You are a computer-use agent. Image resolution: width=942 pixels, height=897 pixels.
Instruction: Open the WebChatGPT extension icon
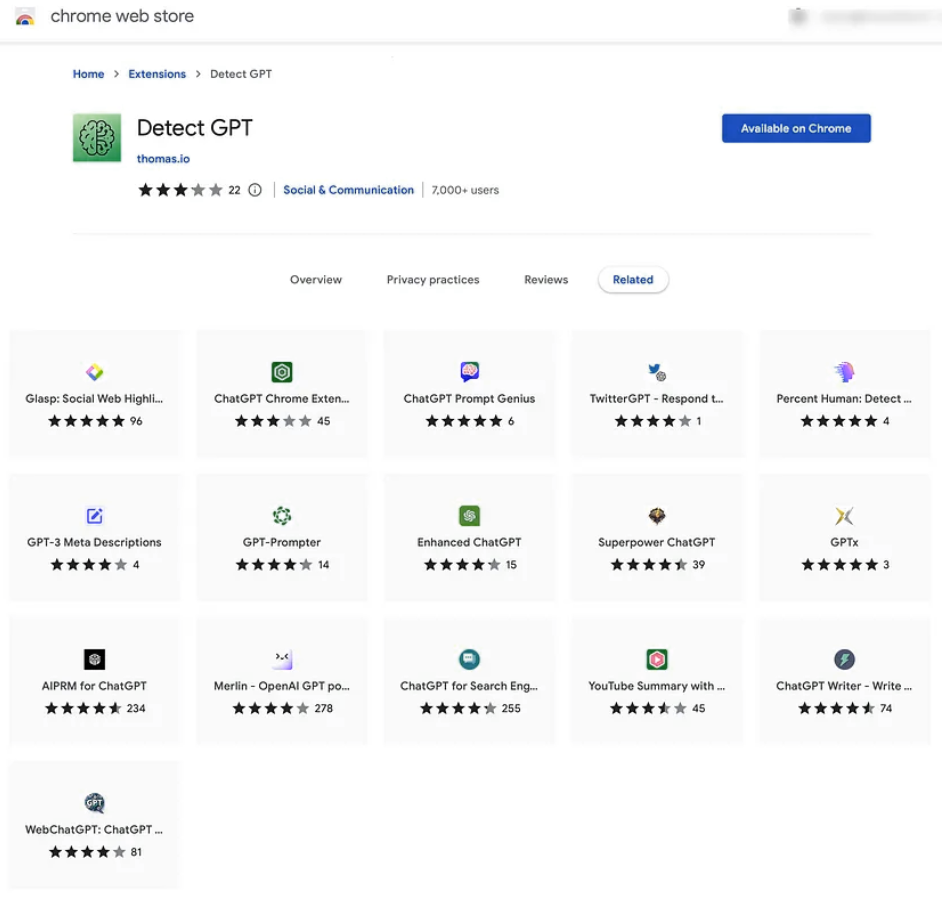(x=94, y=803)
